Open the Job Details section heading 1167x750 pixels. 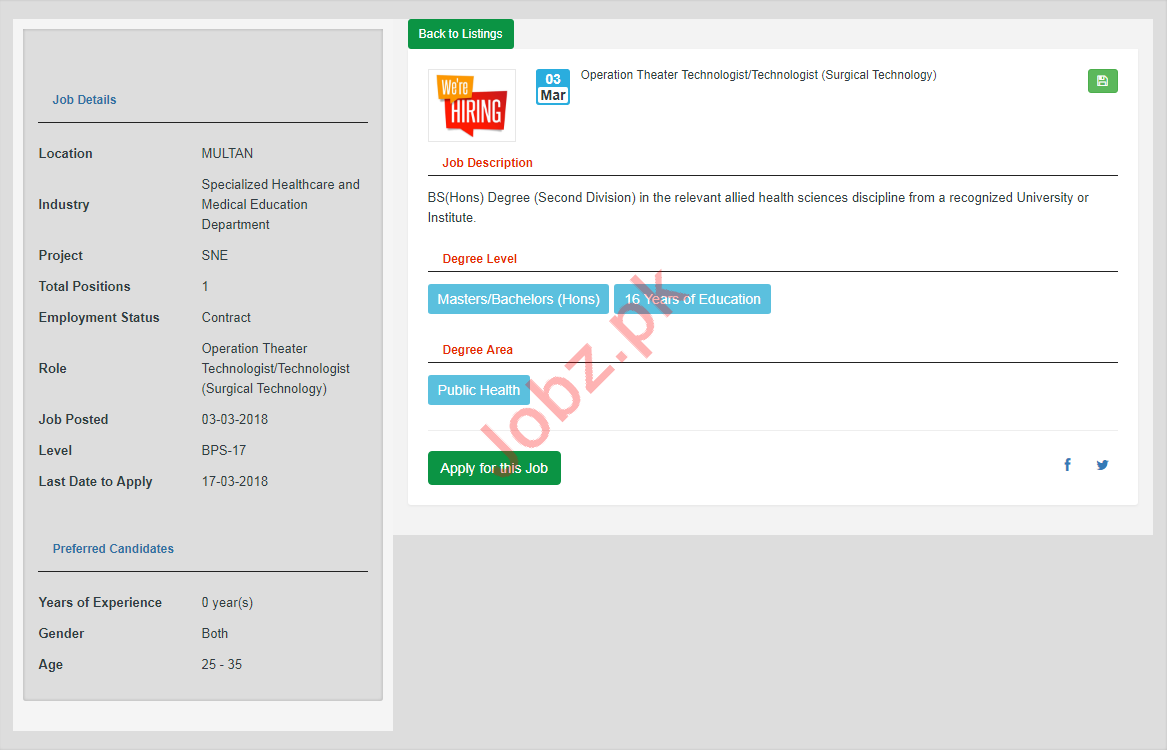(x=84, y=100)
